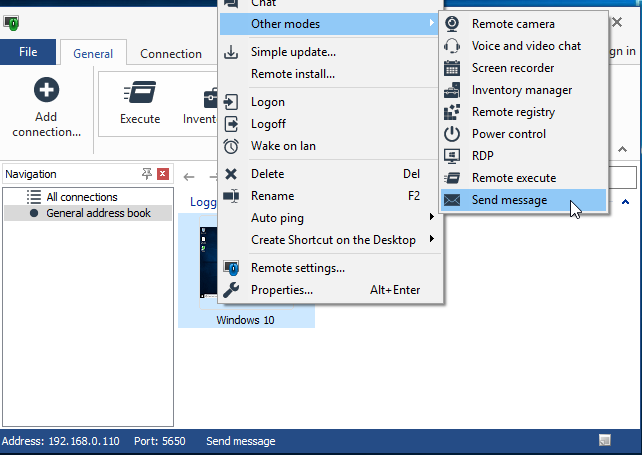Select All connections in Navigation tree
This screenshot has width=642, height=455.
click(x=81, y=197)
